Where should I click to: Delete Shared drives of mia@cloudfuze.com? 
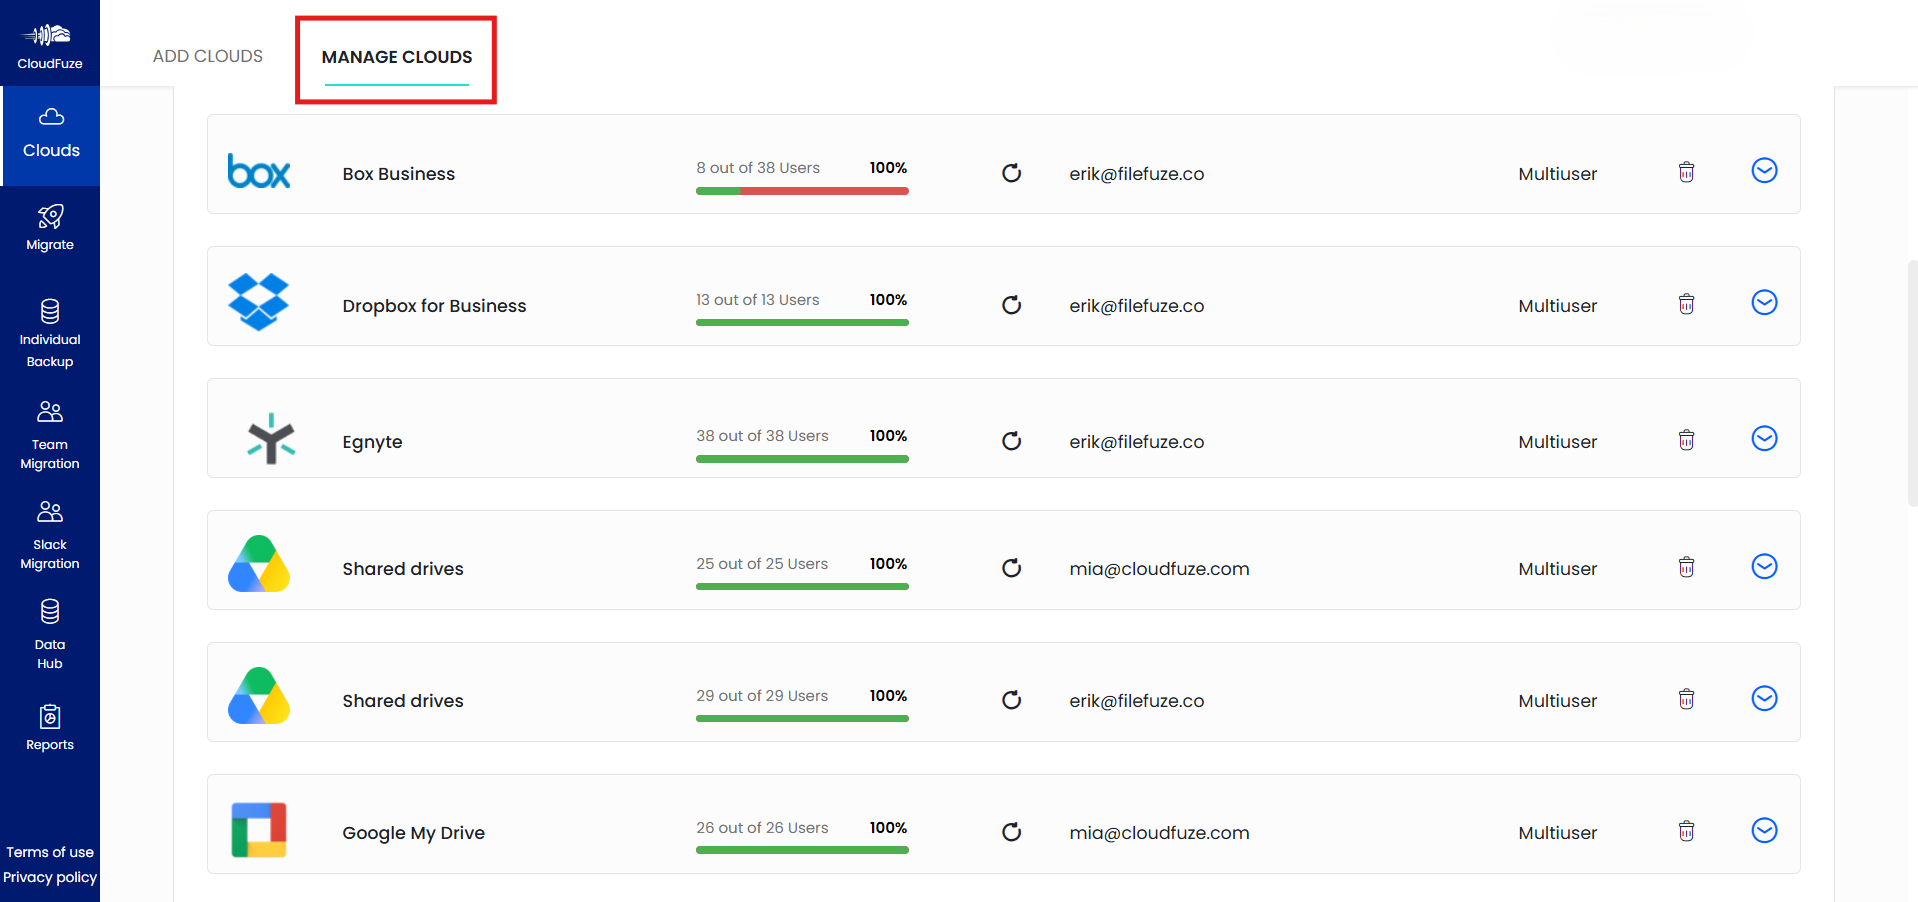pos(1686,567)
